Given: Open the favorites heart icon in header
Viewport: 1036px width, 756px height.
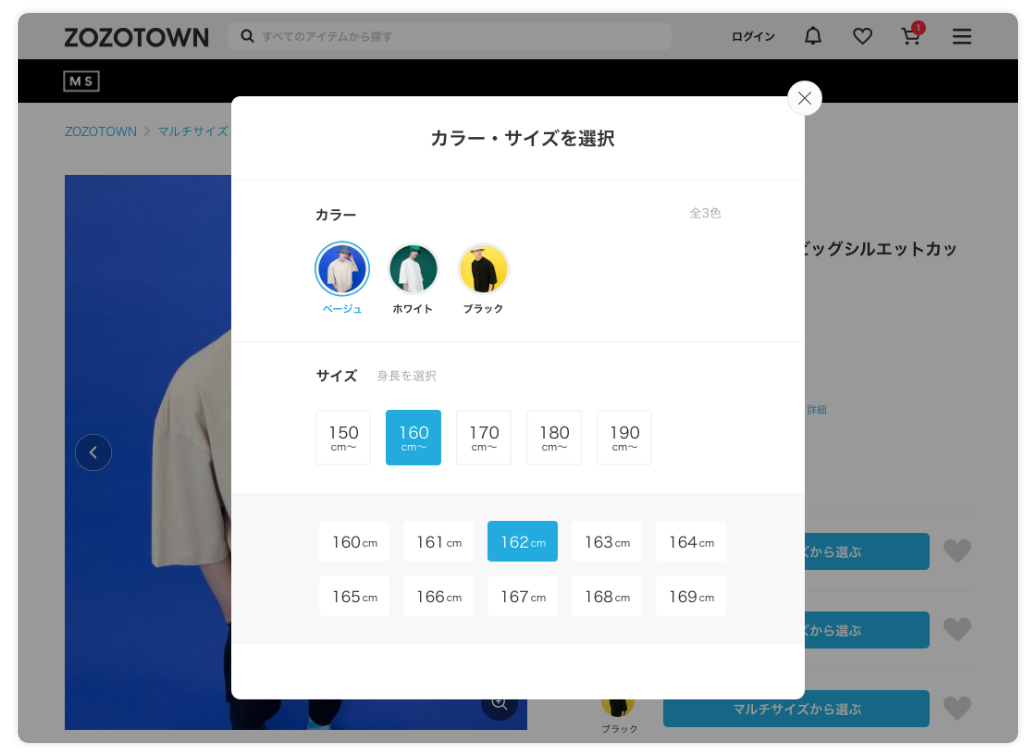Looking at the screenshot, I should click(862, 36).
